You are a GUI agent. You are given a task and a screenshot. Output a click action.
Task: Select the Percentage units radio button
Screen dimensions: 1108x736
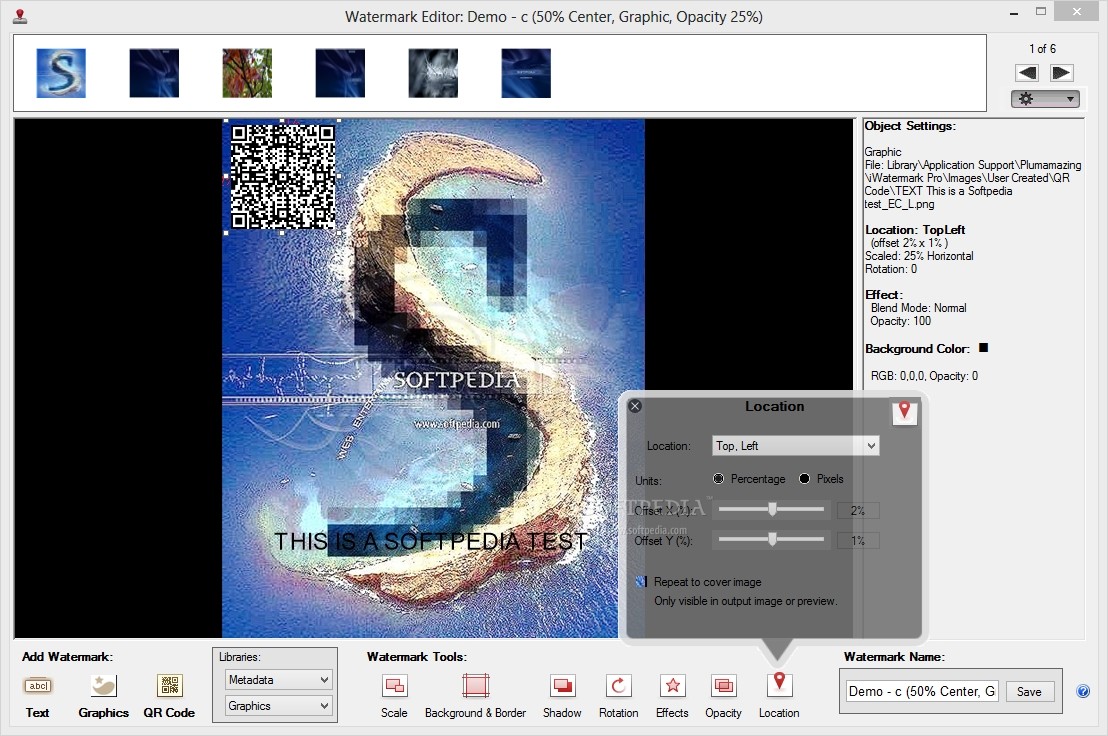click(719, 479)
